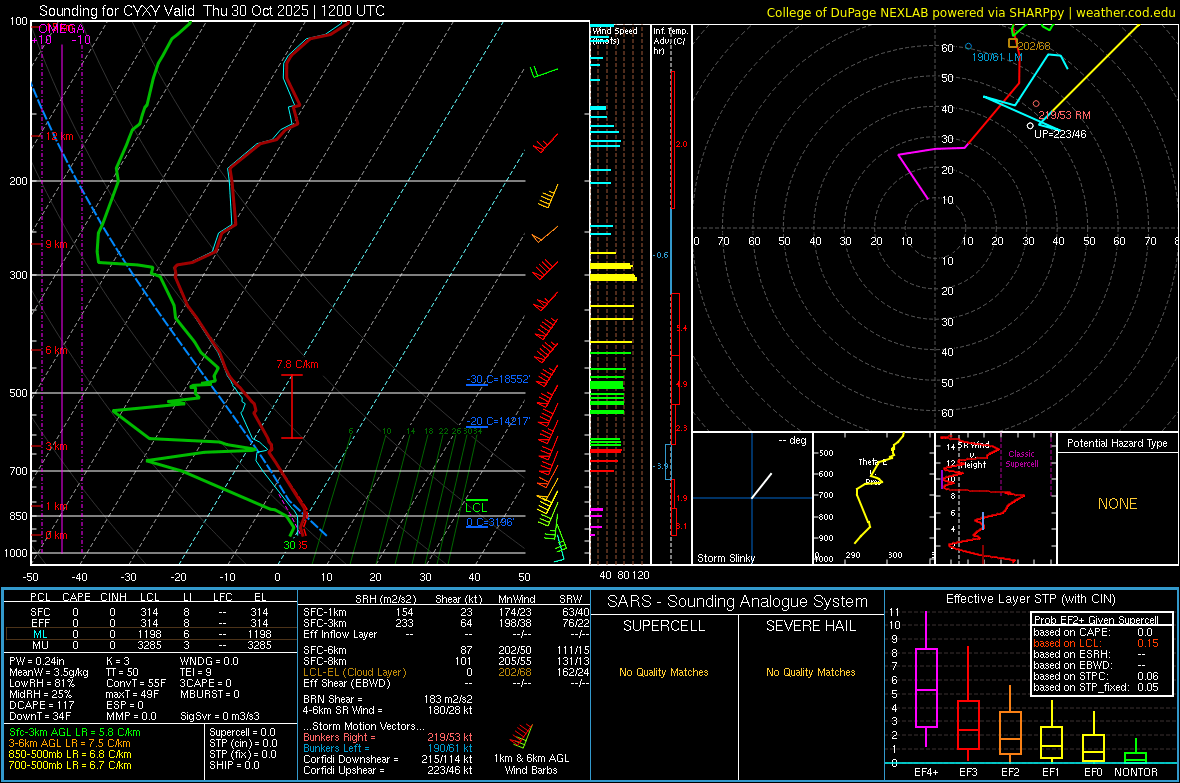Select the highlighted 'ML' parcel row
1180x783 pixels.
click(151, 634)
